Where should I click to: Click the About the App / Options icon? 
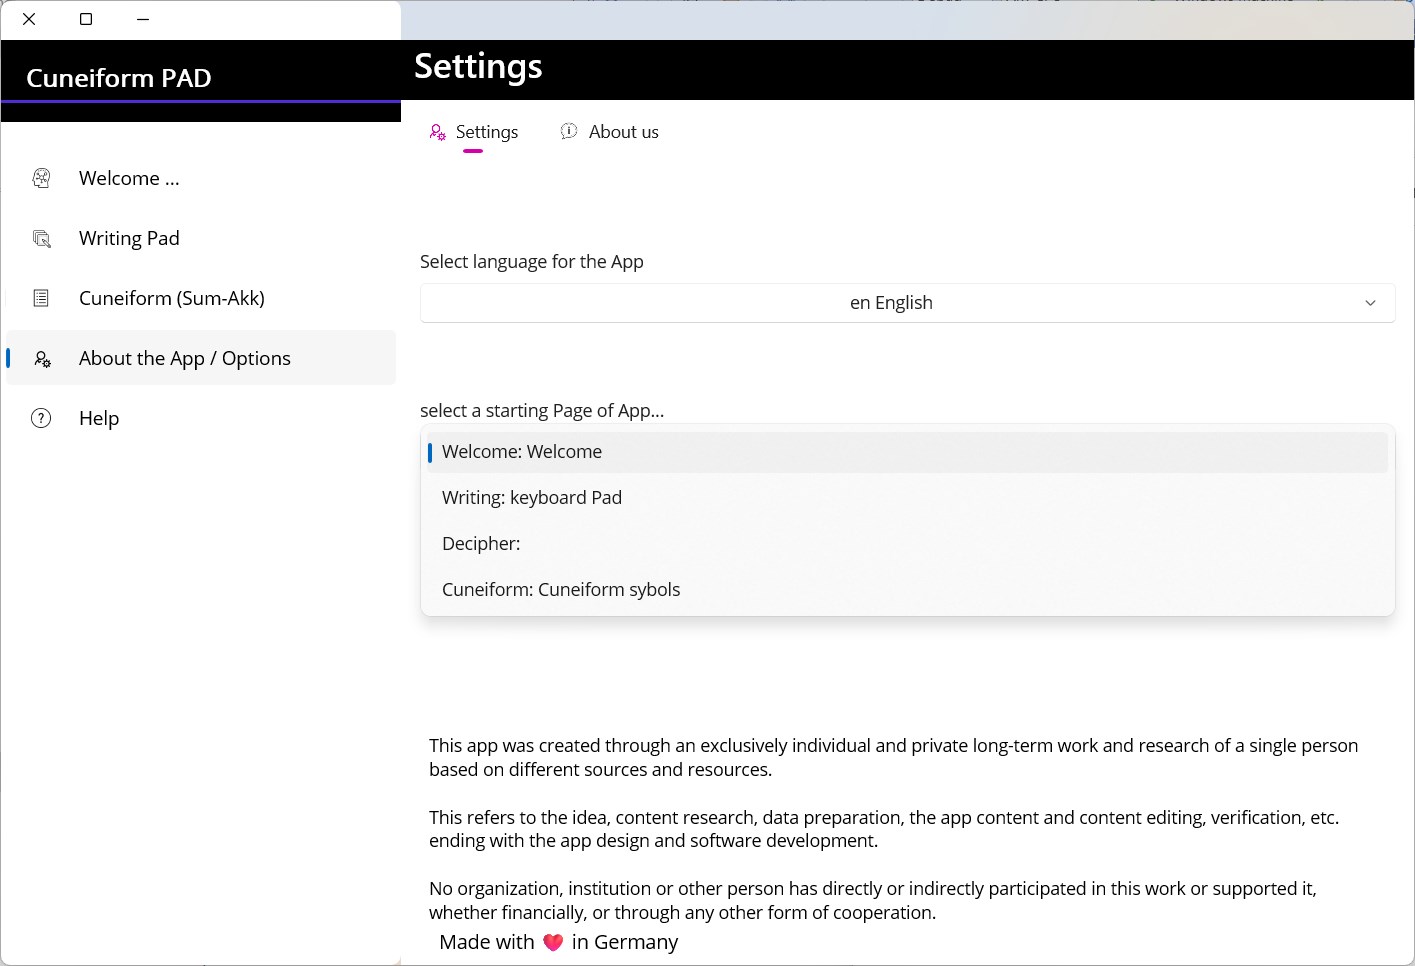[x=42, y=359]
